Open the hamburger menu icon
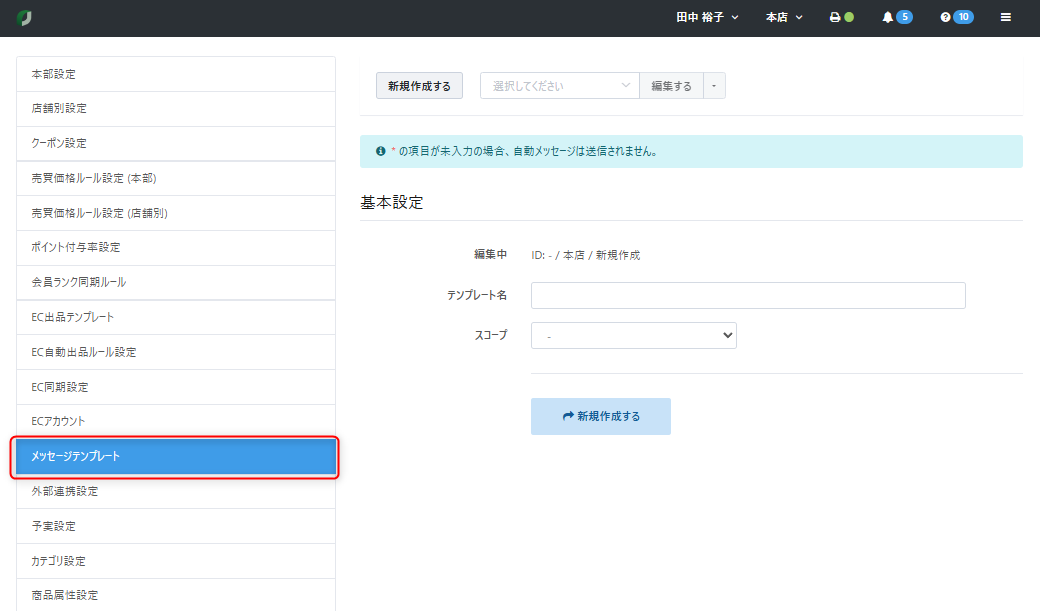This screenshot has height=611, width=1040. pyautogui.click(x=1005, y=18)
